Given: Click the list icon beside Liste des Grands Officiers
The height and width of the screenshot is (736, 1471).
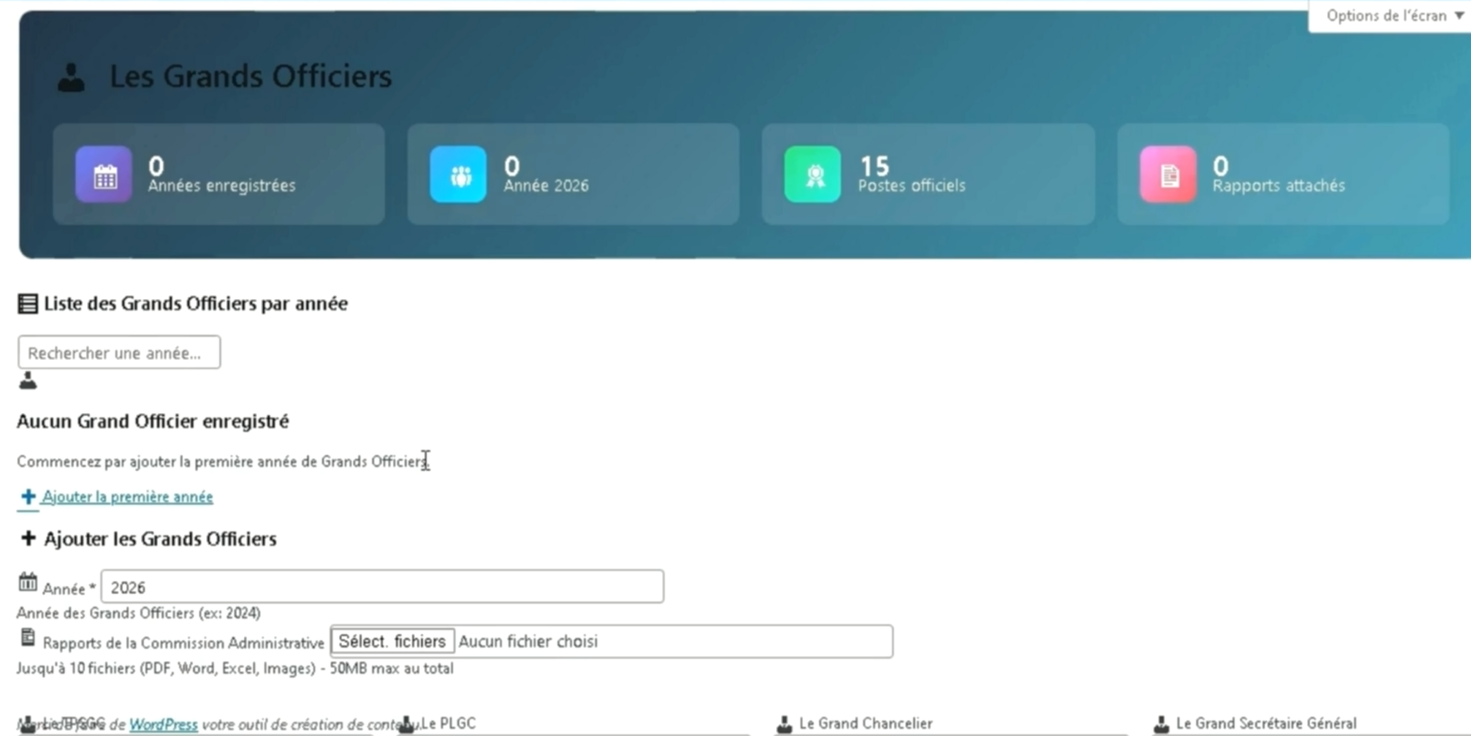Looking at the screenshot, I should tap(28, 304).
